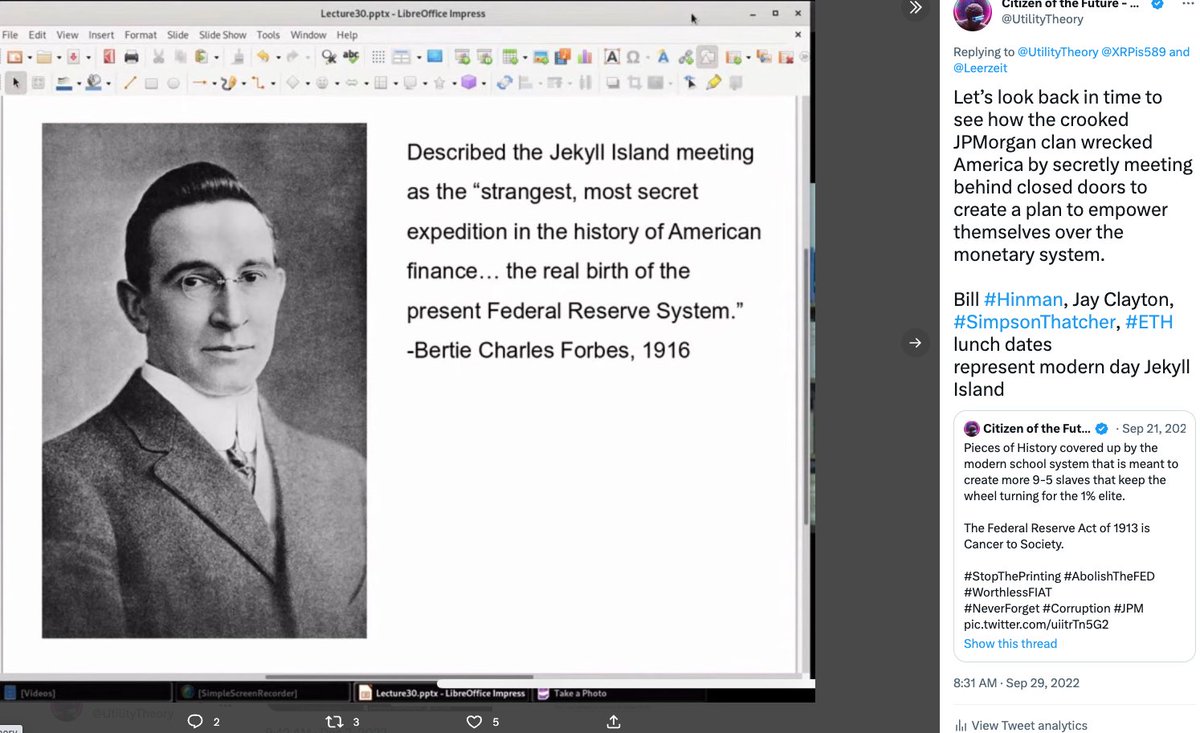Like the tweet with heart icon
The image size is (1200, 733).
coord(475,721)
